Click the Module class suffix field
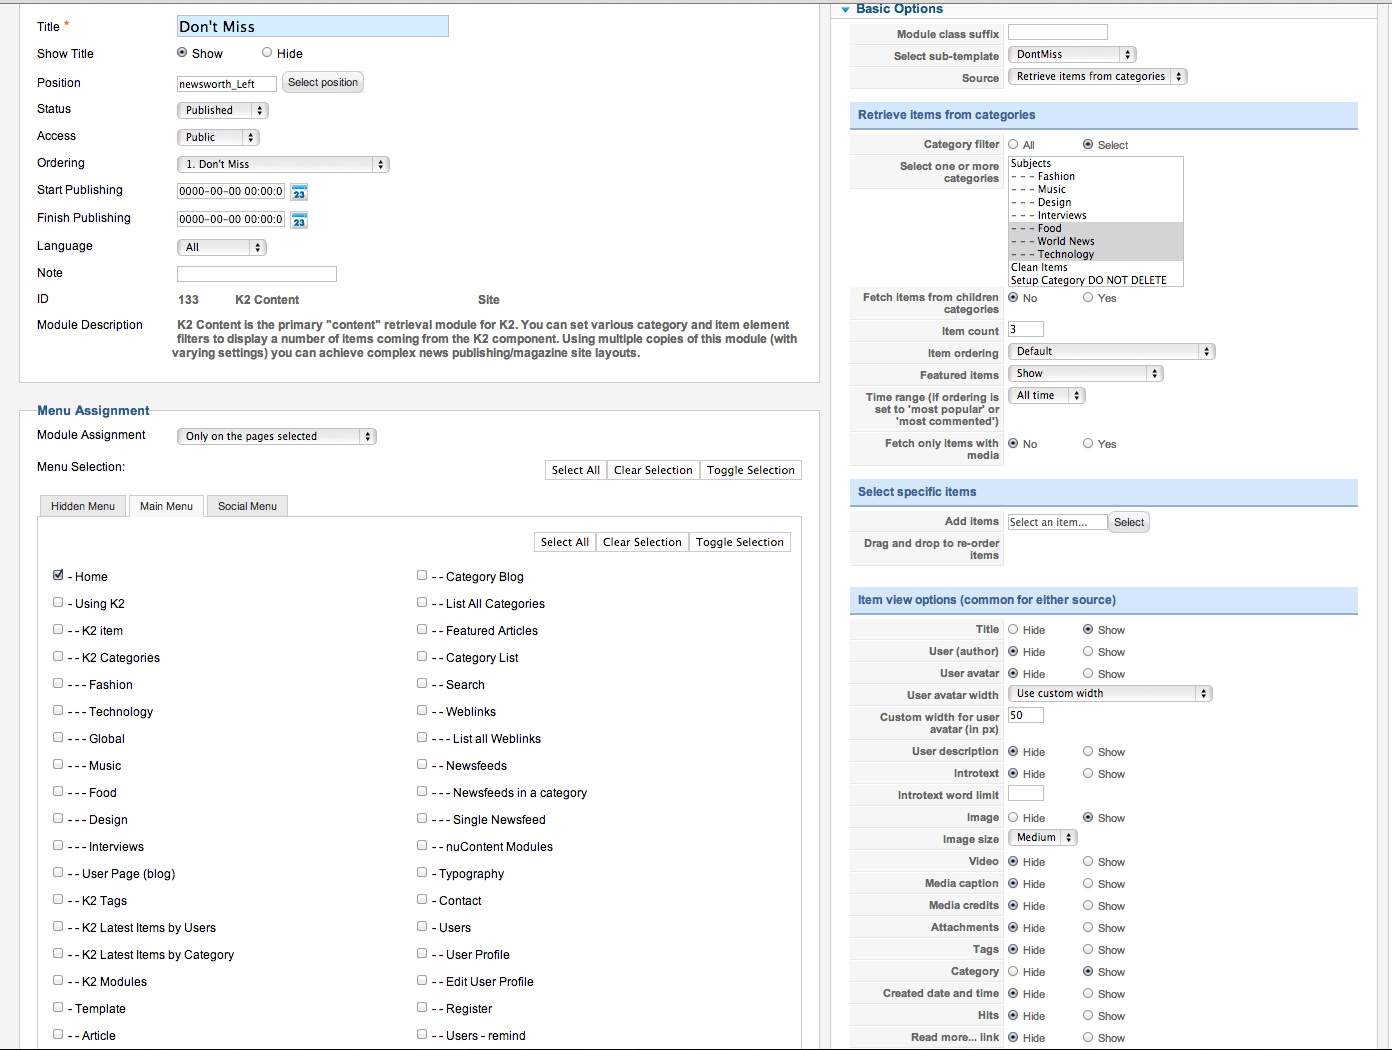 [x=1058, y=32]
